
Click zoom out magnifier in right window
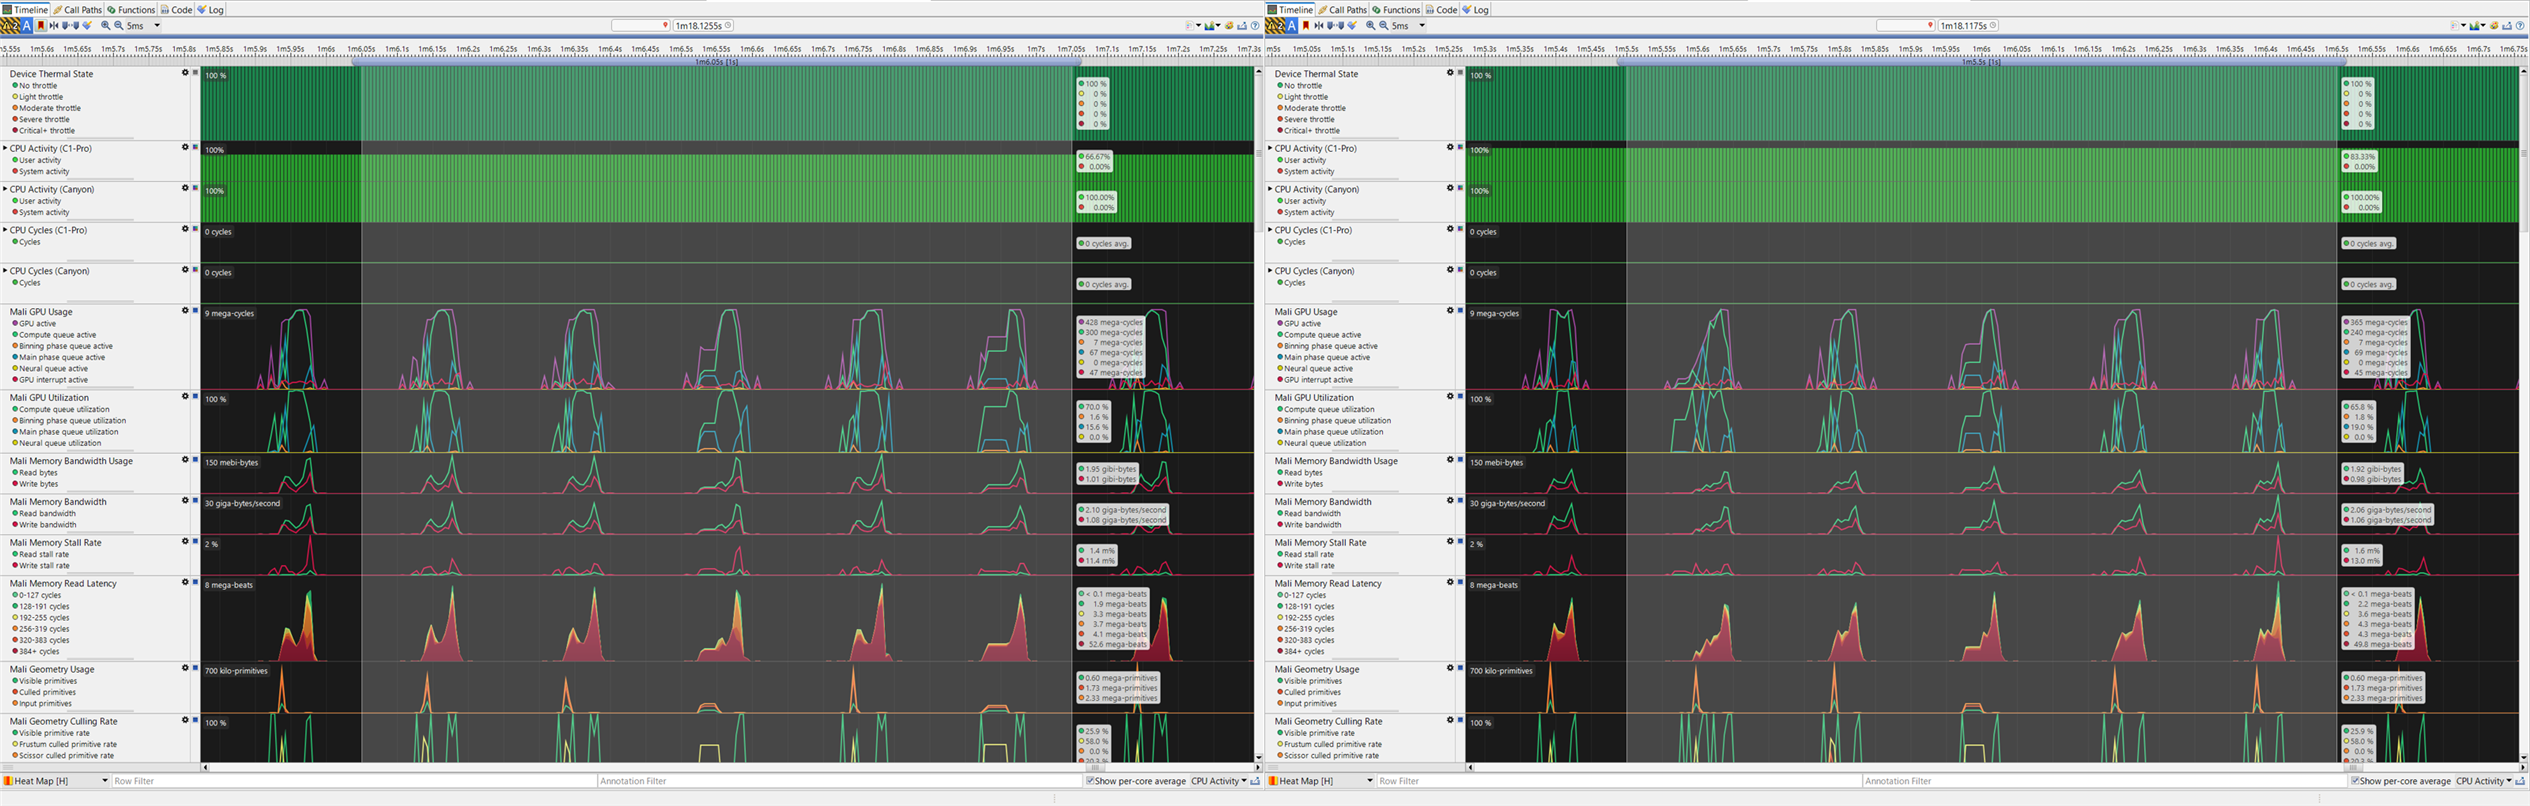click(1384, 25)
